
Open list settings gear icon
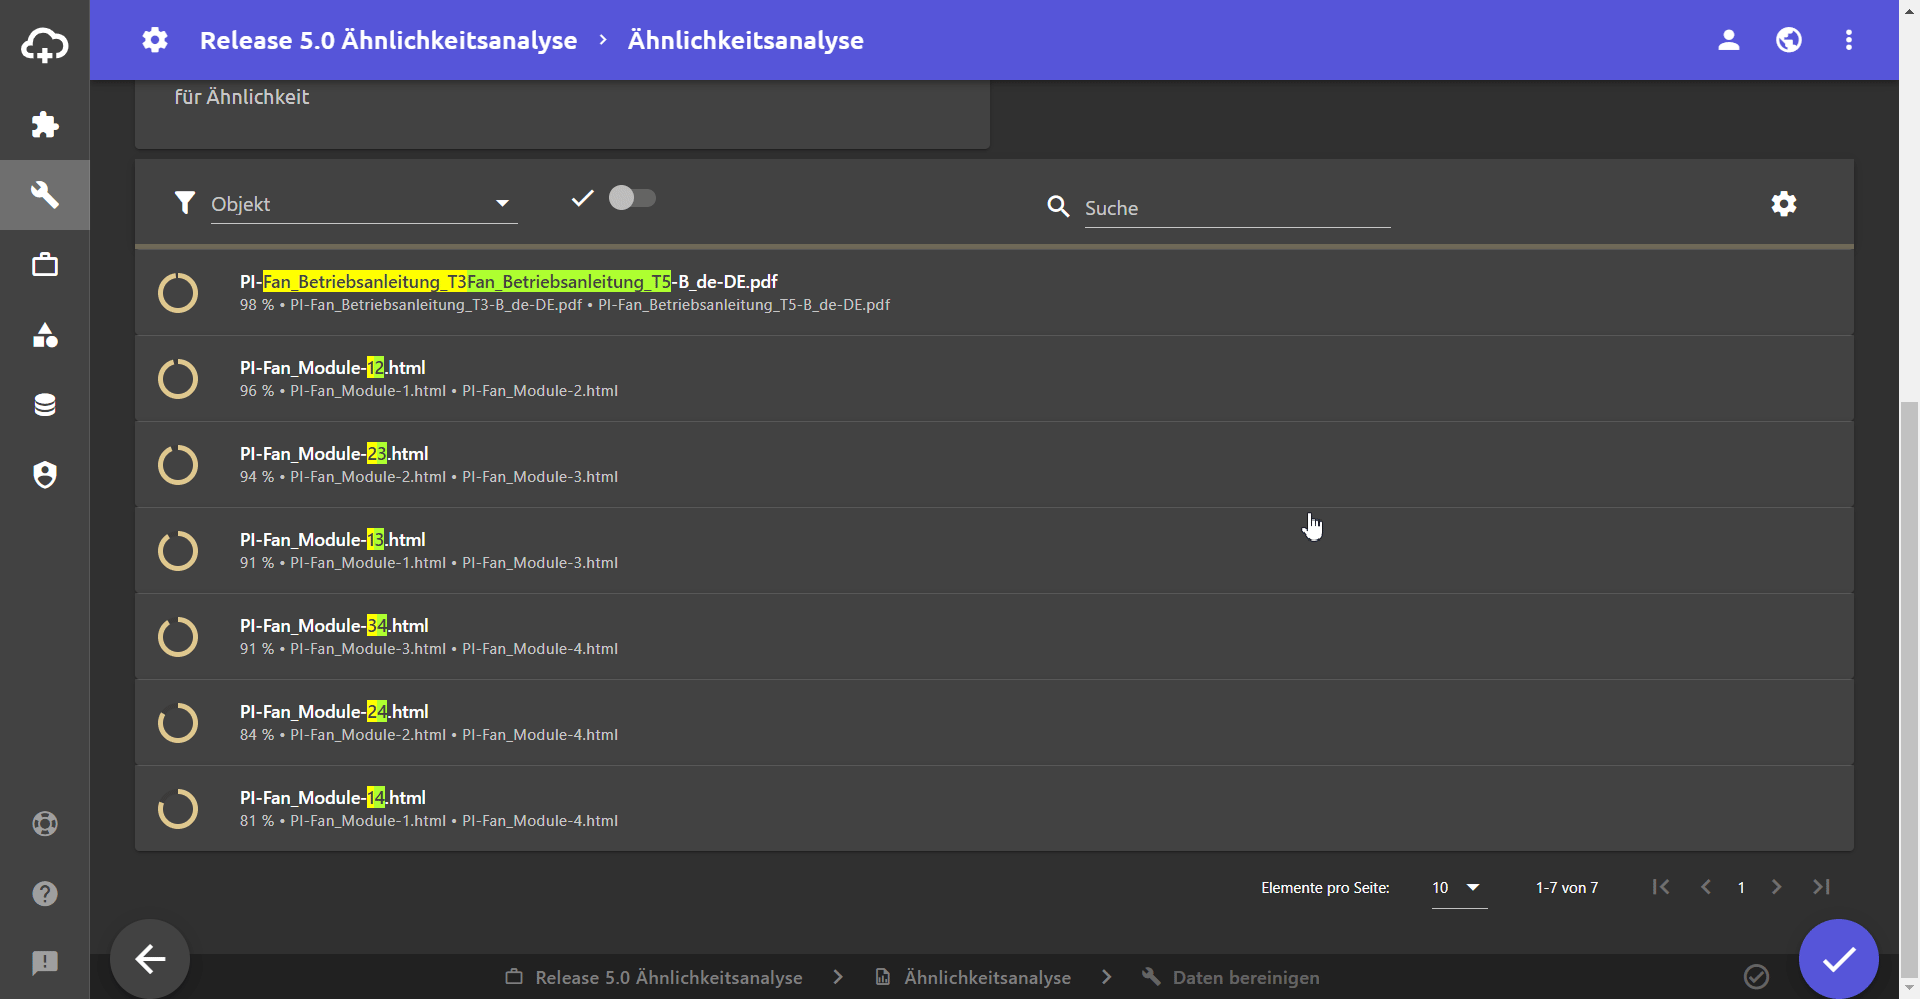[x=1784, y=204]
